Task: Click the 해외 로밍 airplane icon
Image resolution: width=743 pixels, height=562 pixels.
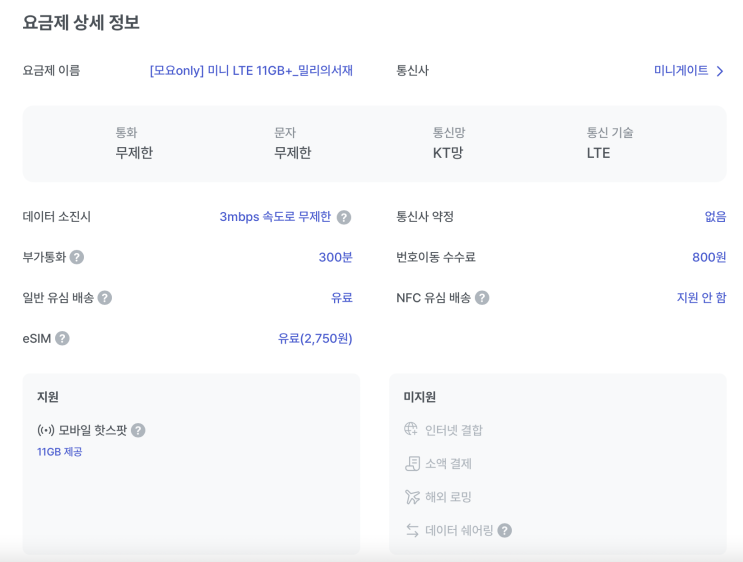Action: click(412, 497)
